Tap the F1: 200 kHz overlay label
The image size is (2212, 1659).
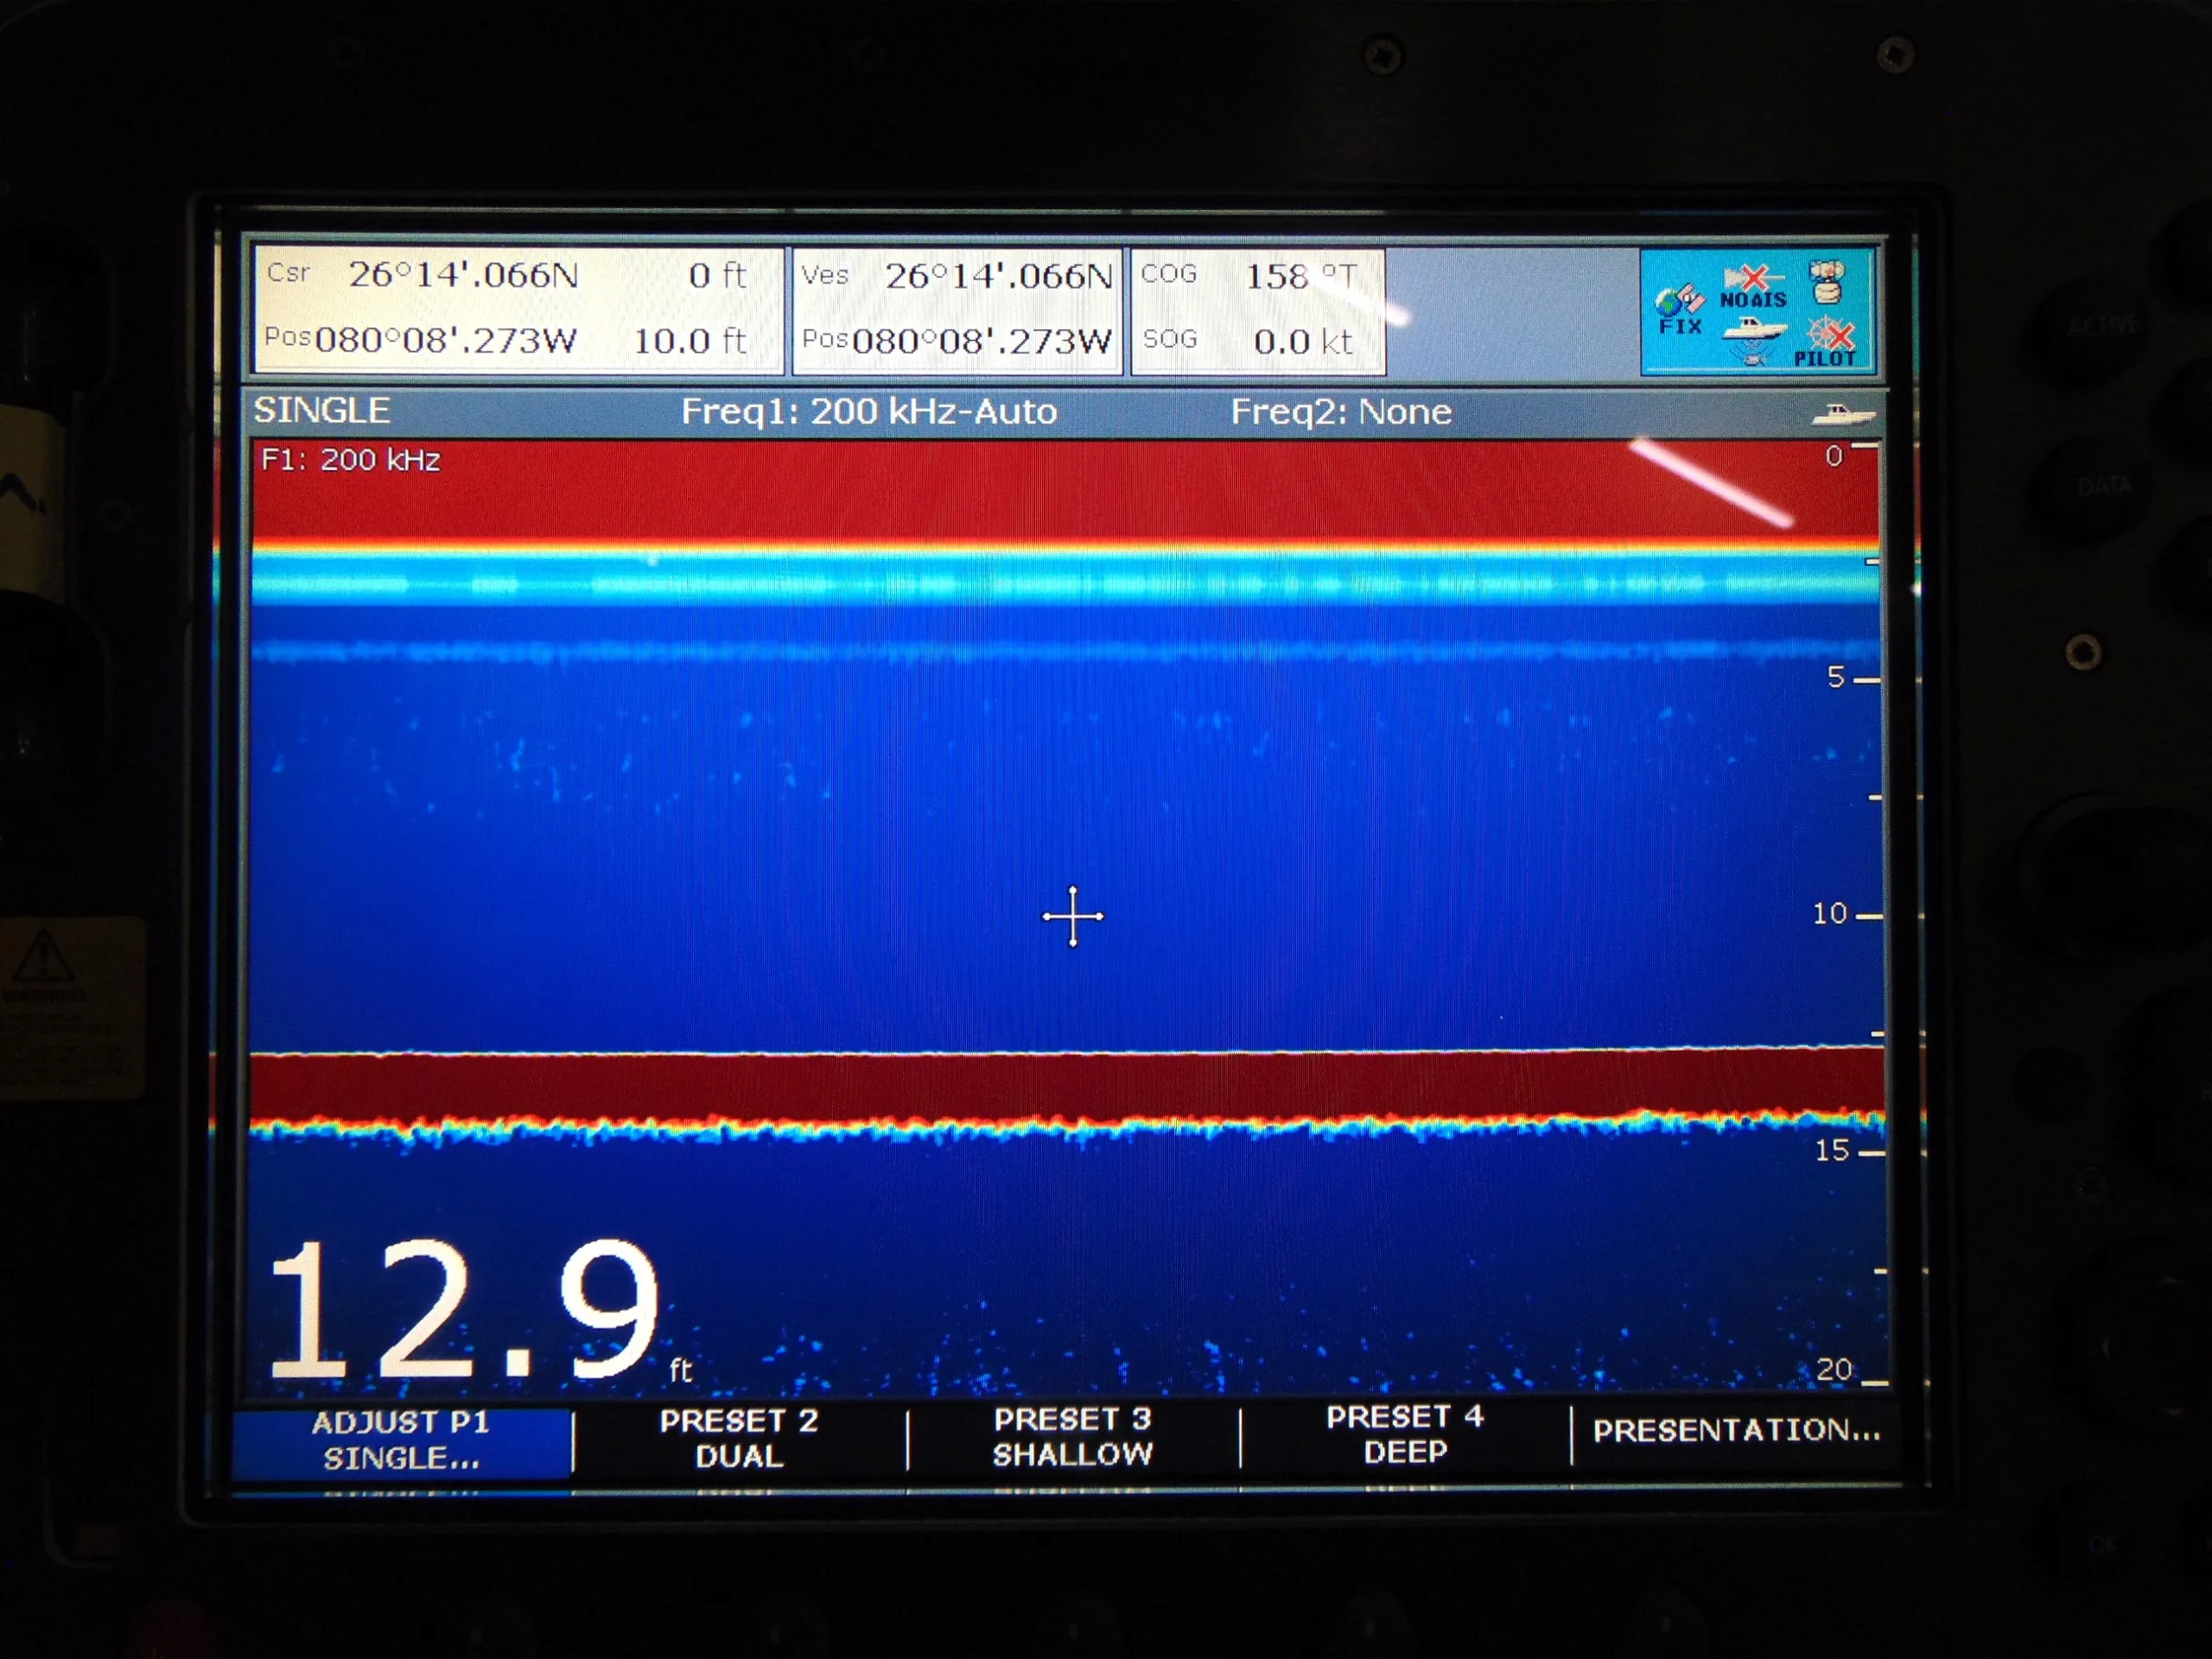350,460
